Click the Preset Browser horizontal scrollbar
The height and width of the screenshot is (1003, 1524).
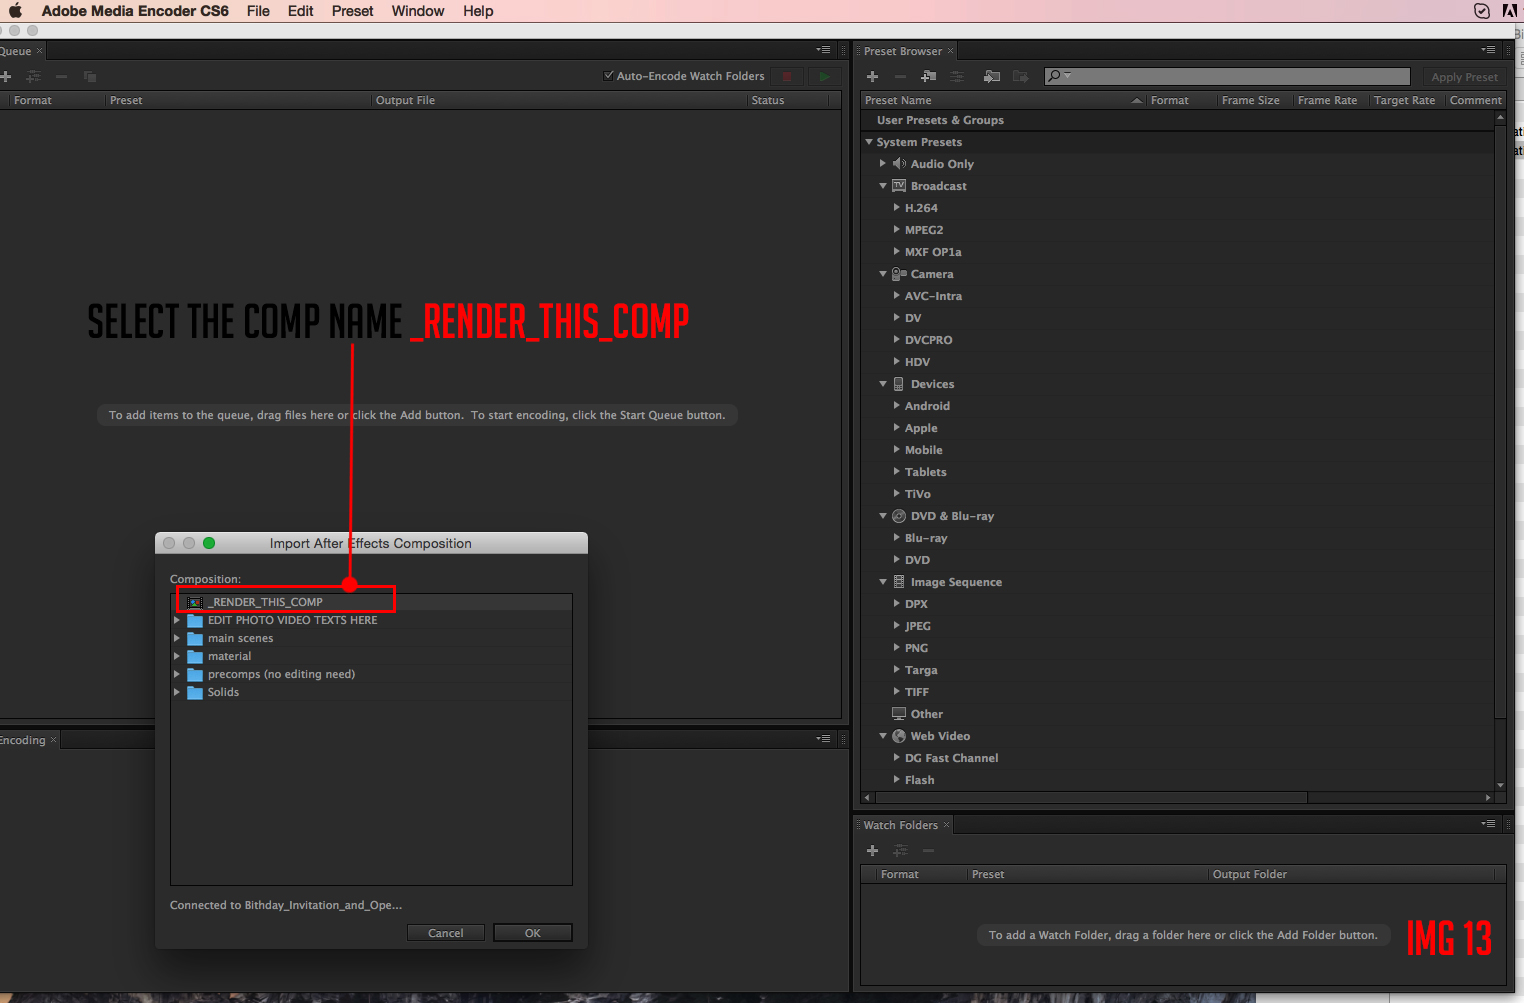click(x=1090, y=797)
